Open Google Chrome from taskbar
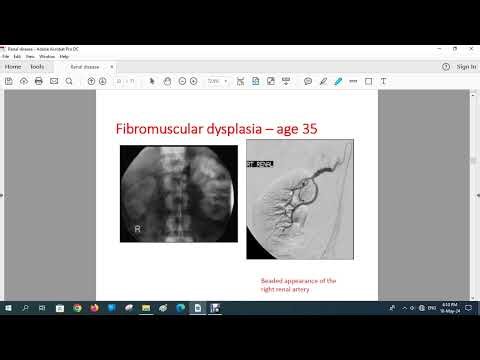480x360 pixels. point(77,308)
